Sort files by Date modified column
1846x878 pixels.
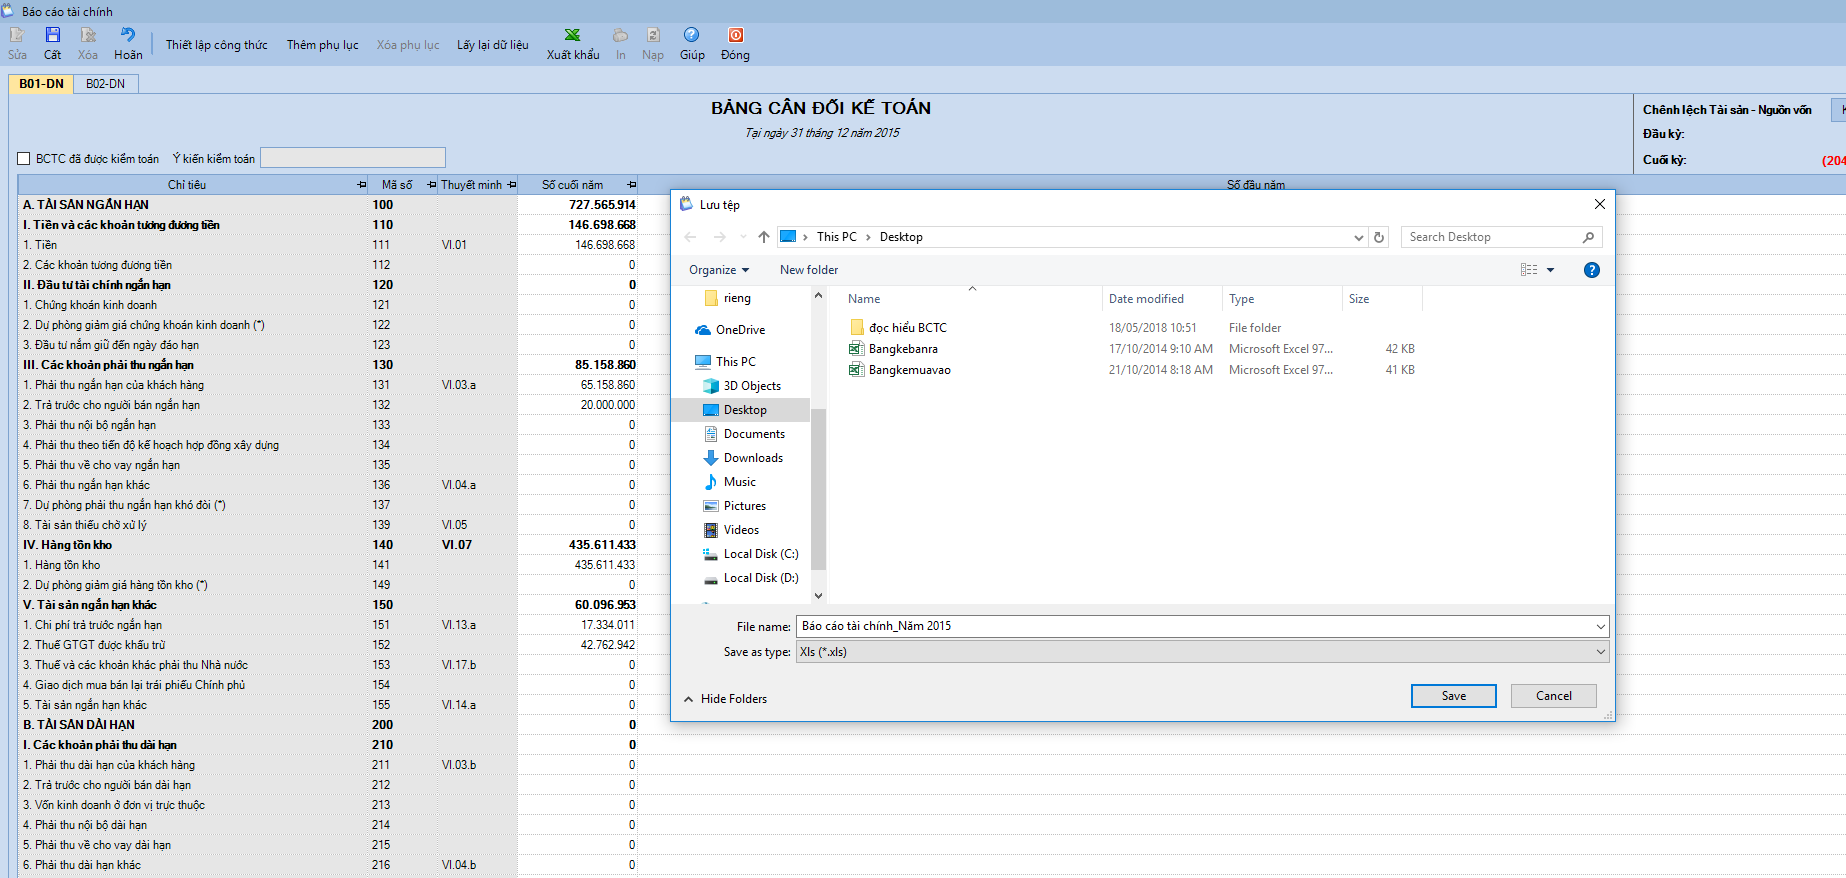pos(1146,299)
